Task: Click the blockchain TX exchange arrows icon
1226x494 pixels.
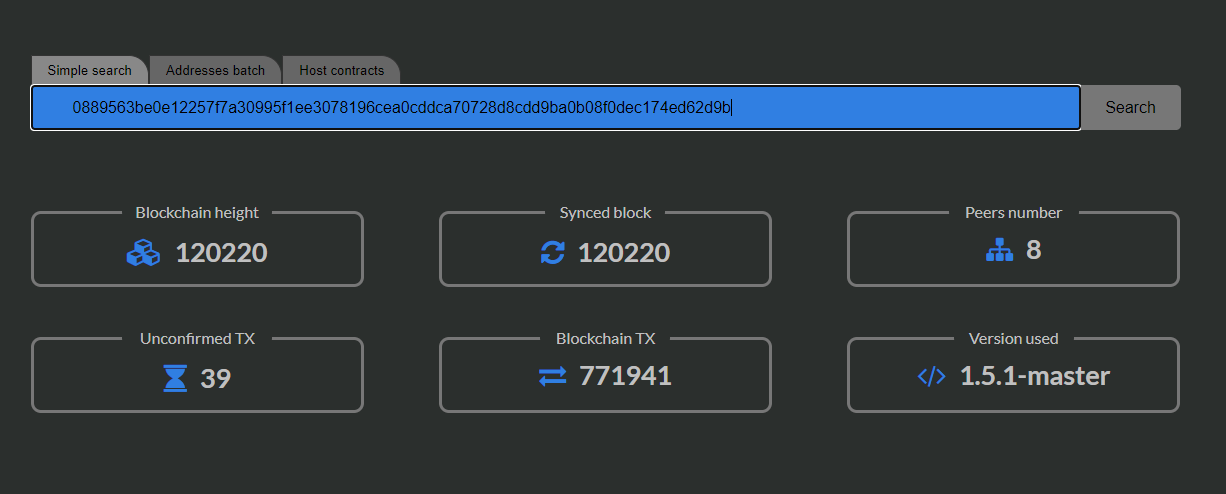Action: point(552,377)
